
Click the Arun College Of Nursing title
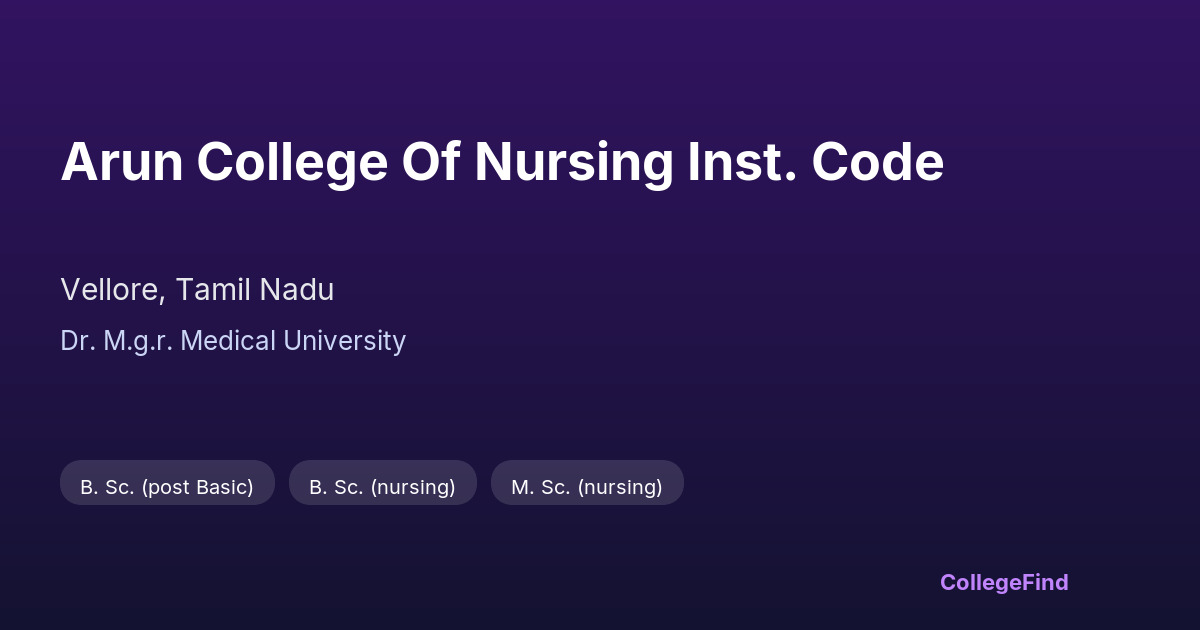pos(502,162)
